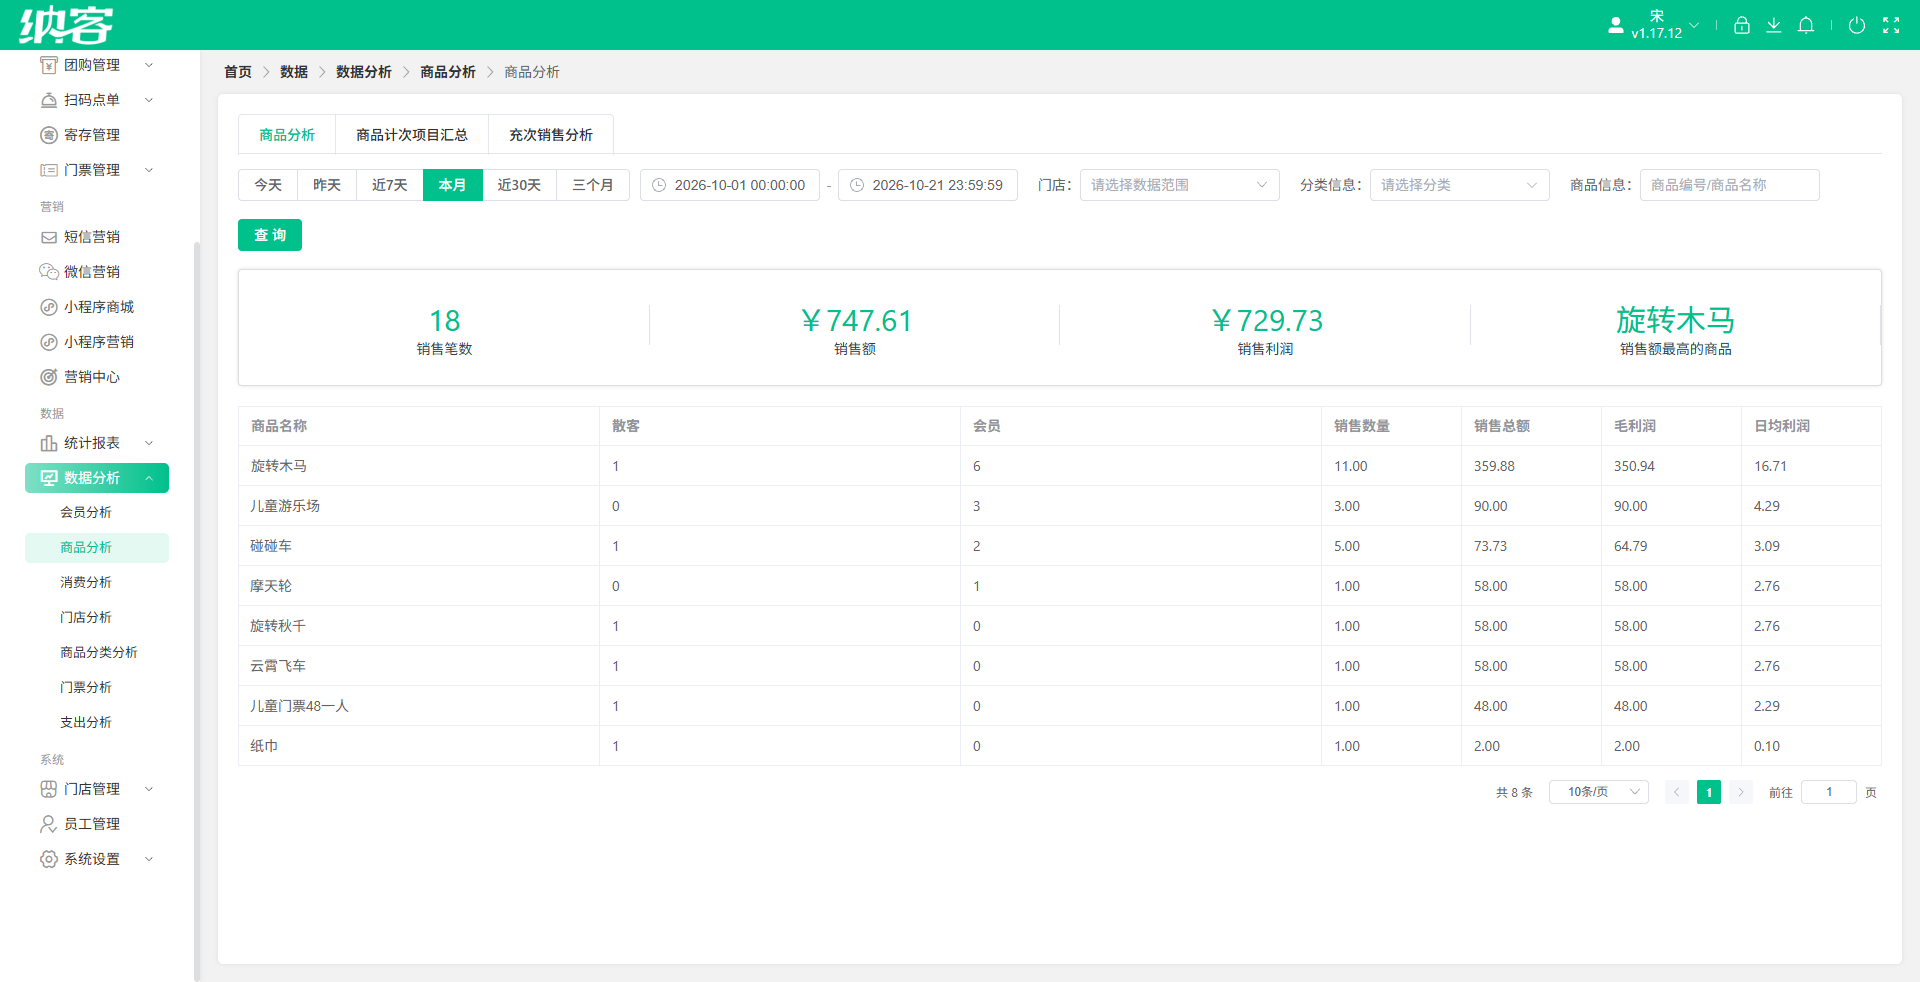Select the 本月 date range option
Image resolution: width=1920 pixels, height=982 pixels.
[453, 185]
